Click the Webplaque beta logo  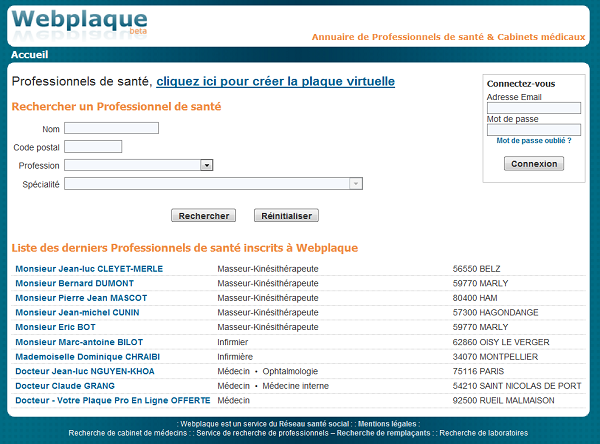[80, 23]
